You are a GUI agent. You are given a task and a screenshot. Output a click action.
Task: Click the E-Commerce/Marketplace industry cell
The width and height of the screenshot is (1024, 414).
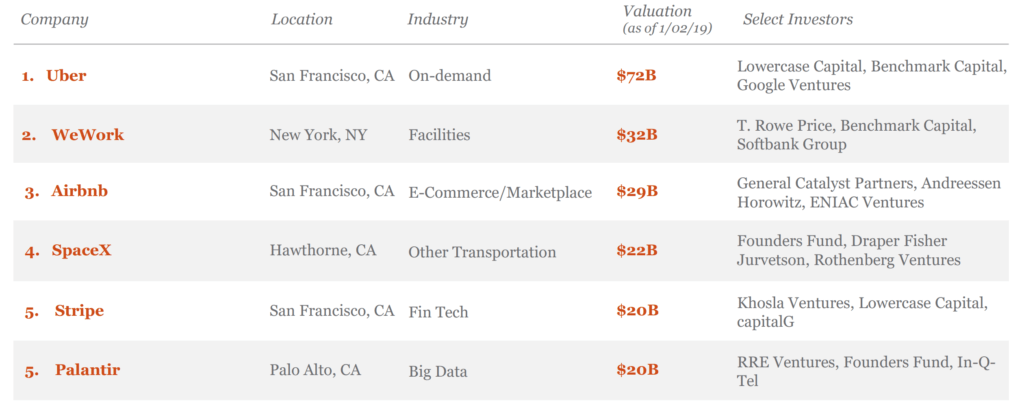(x=500, y=193)
